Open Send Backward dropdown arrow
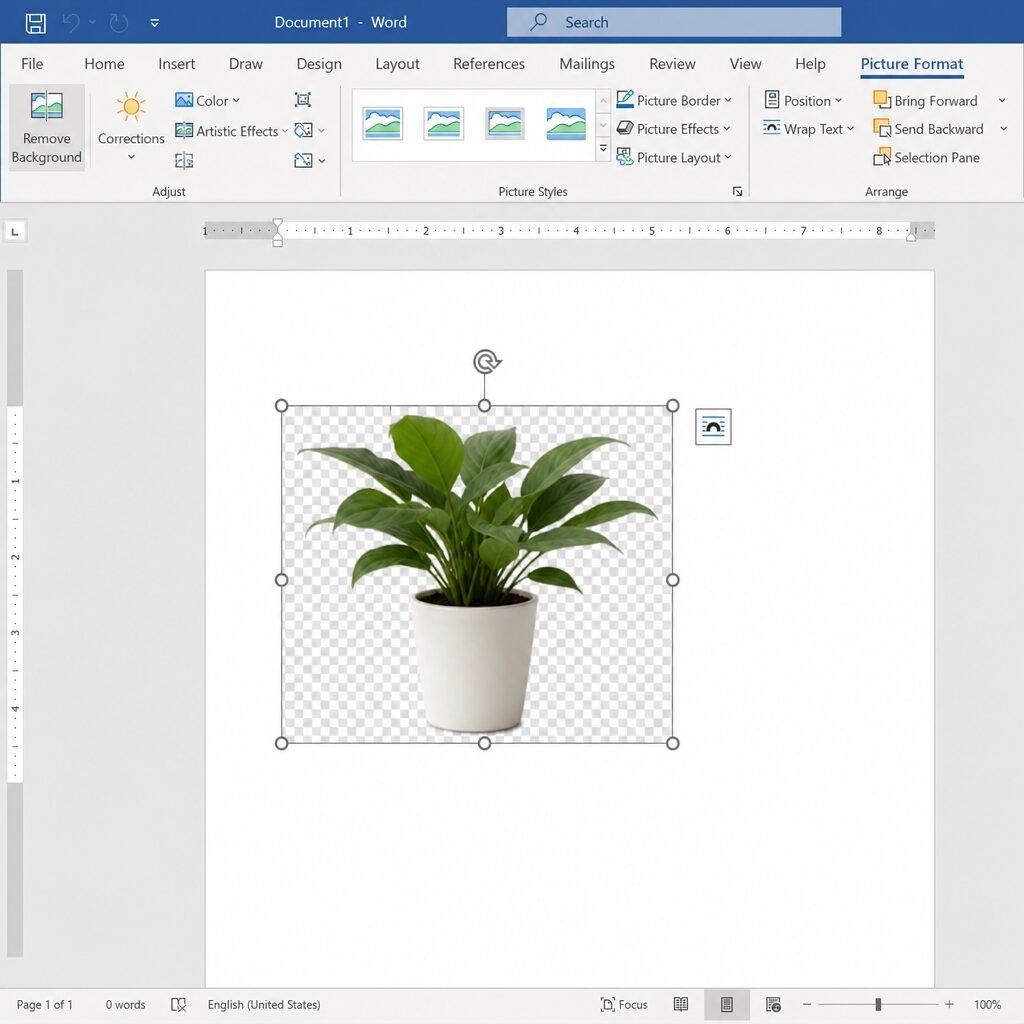1024x1024 pixels. (1004, 129)
